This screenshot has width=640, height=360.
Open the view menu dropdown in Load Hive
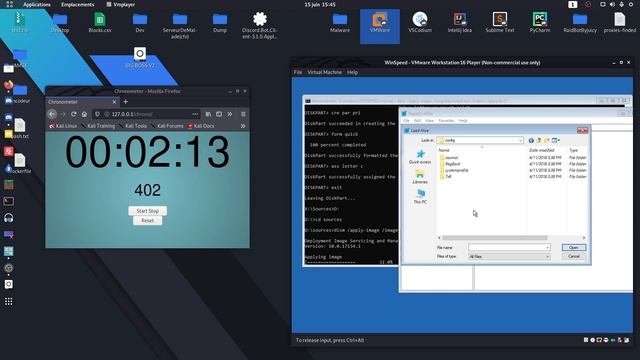[556, 140]
